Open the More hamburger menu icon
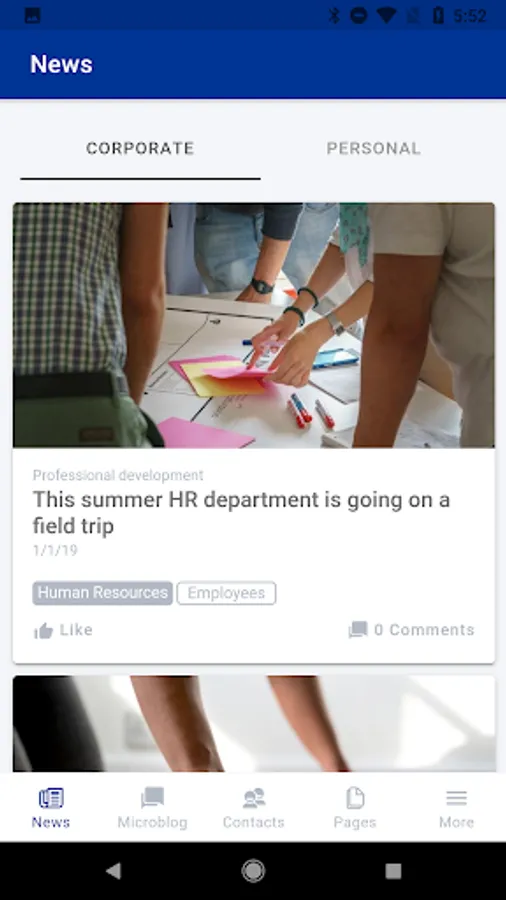Image resolution: width=506 pixels, height=900 pixels. 457,798
